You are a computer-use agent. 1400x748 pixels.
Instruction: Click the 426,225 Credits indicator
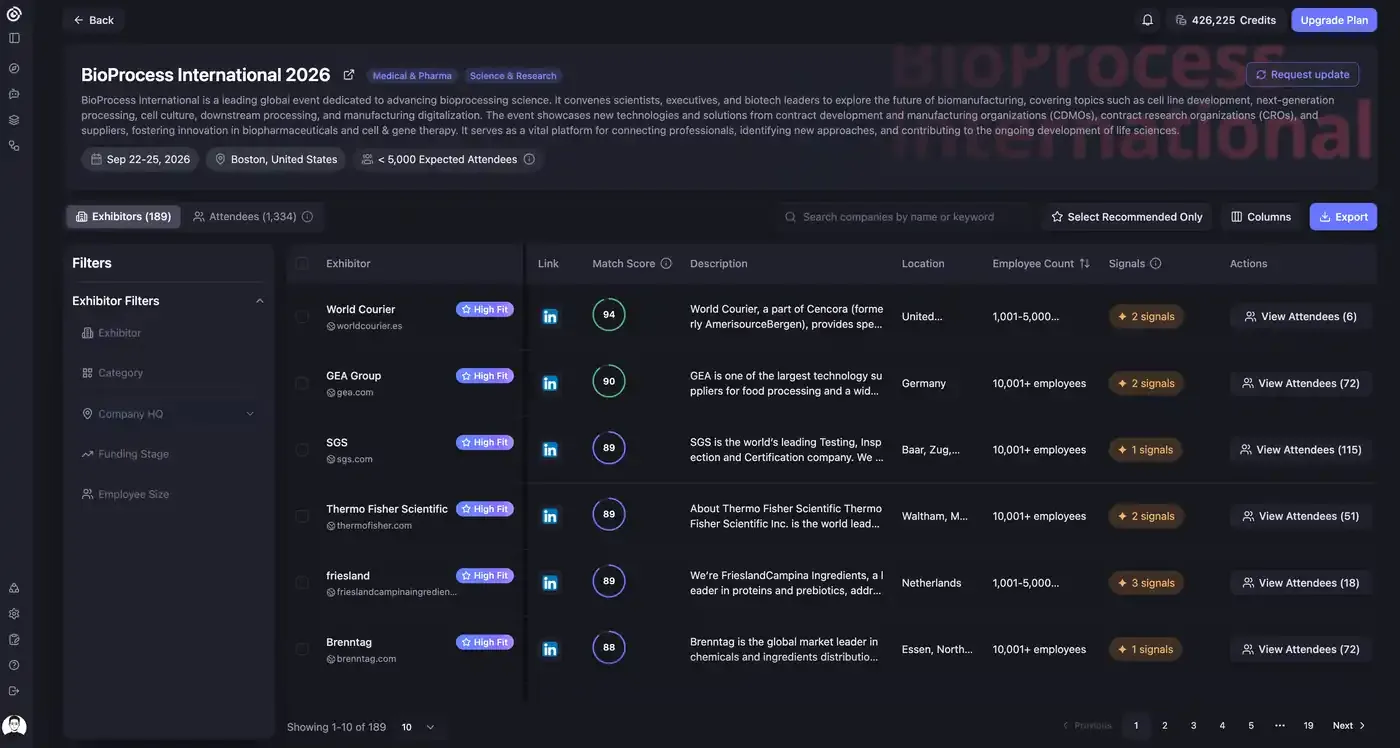tap(1225, 20)
